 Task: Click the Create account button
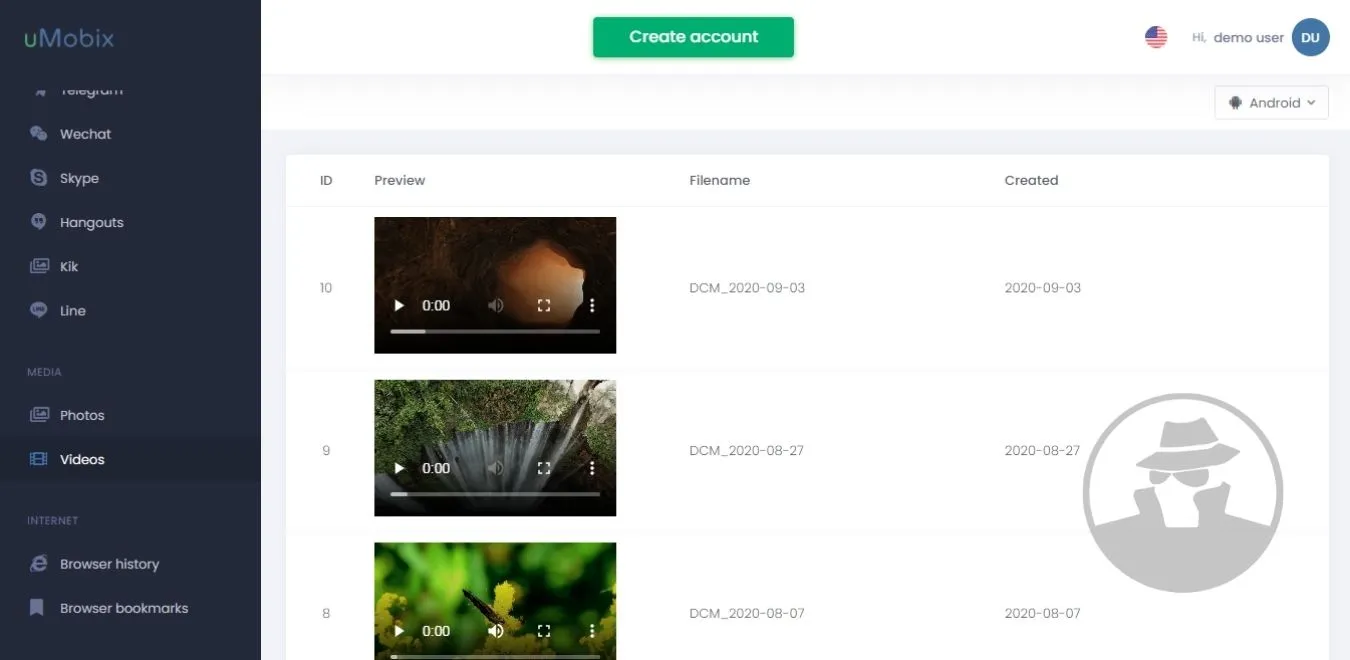pos(693,37)
